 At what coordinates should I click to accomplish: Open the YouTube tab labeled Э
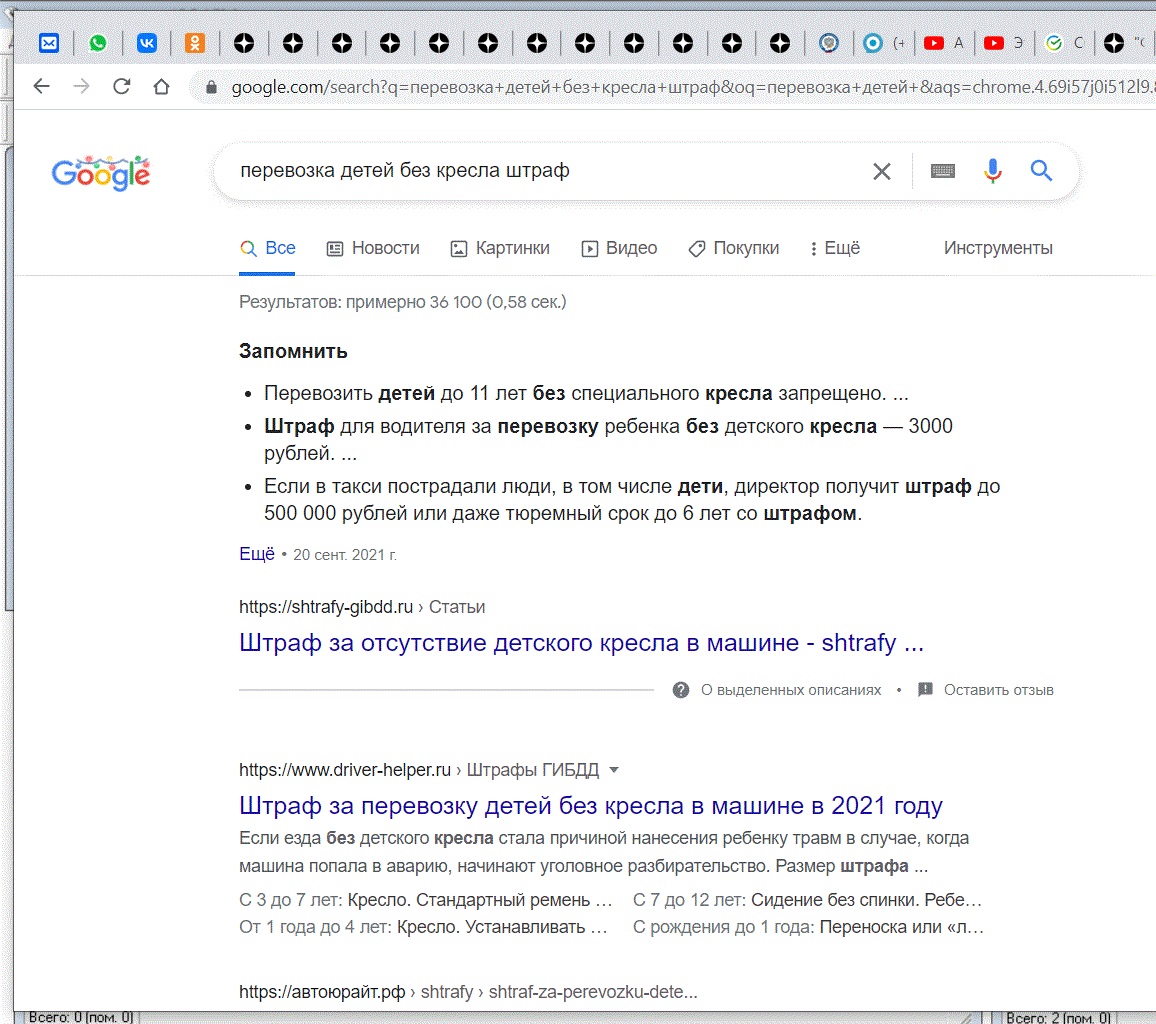(x=1003, y=43)
